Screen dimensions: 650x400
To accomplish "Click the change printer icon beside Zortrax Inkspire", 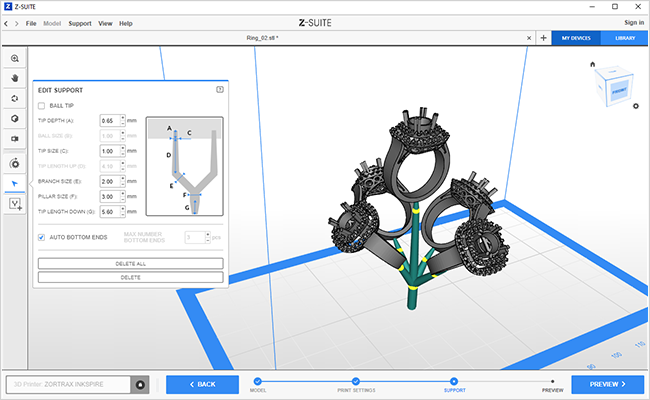I will pos(140,385).
